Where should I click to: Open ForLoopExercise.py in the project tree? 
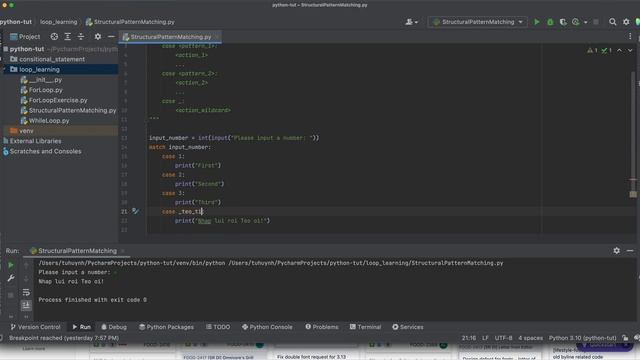click(58, 100)
